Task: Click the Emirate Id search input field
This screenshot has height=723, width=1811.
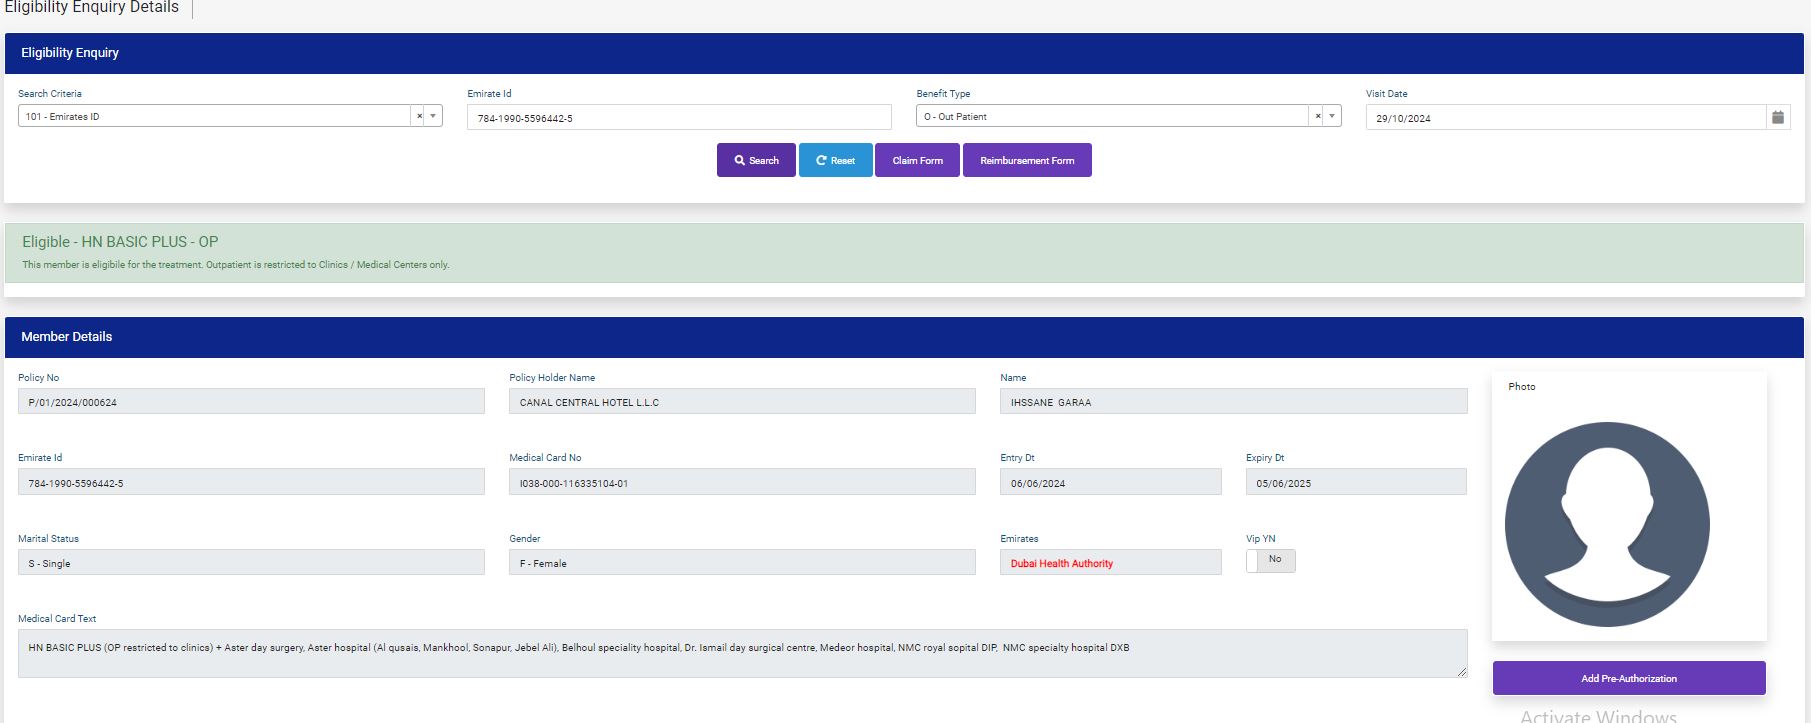Action: pos(678,118)
